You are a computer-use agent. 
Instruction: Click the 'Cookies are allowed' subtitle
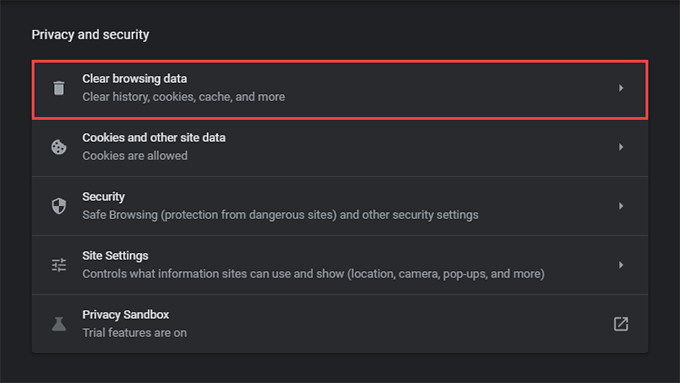(135, 156)
